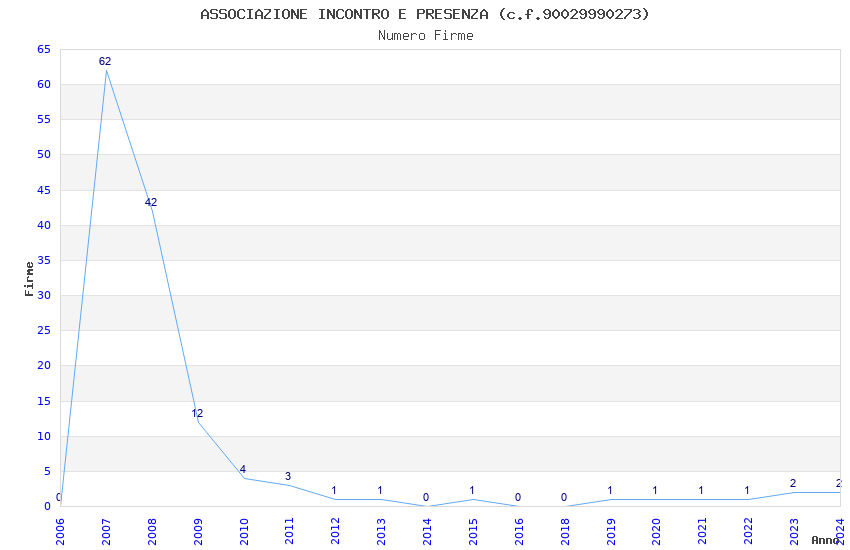The image size is (850, 550).
Task: Click the y-axis value 30
Action: pyautogui.click(x=44, y=295)
